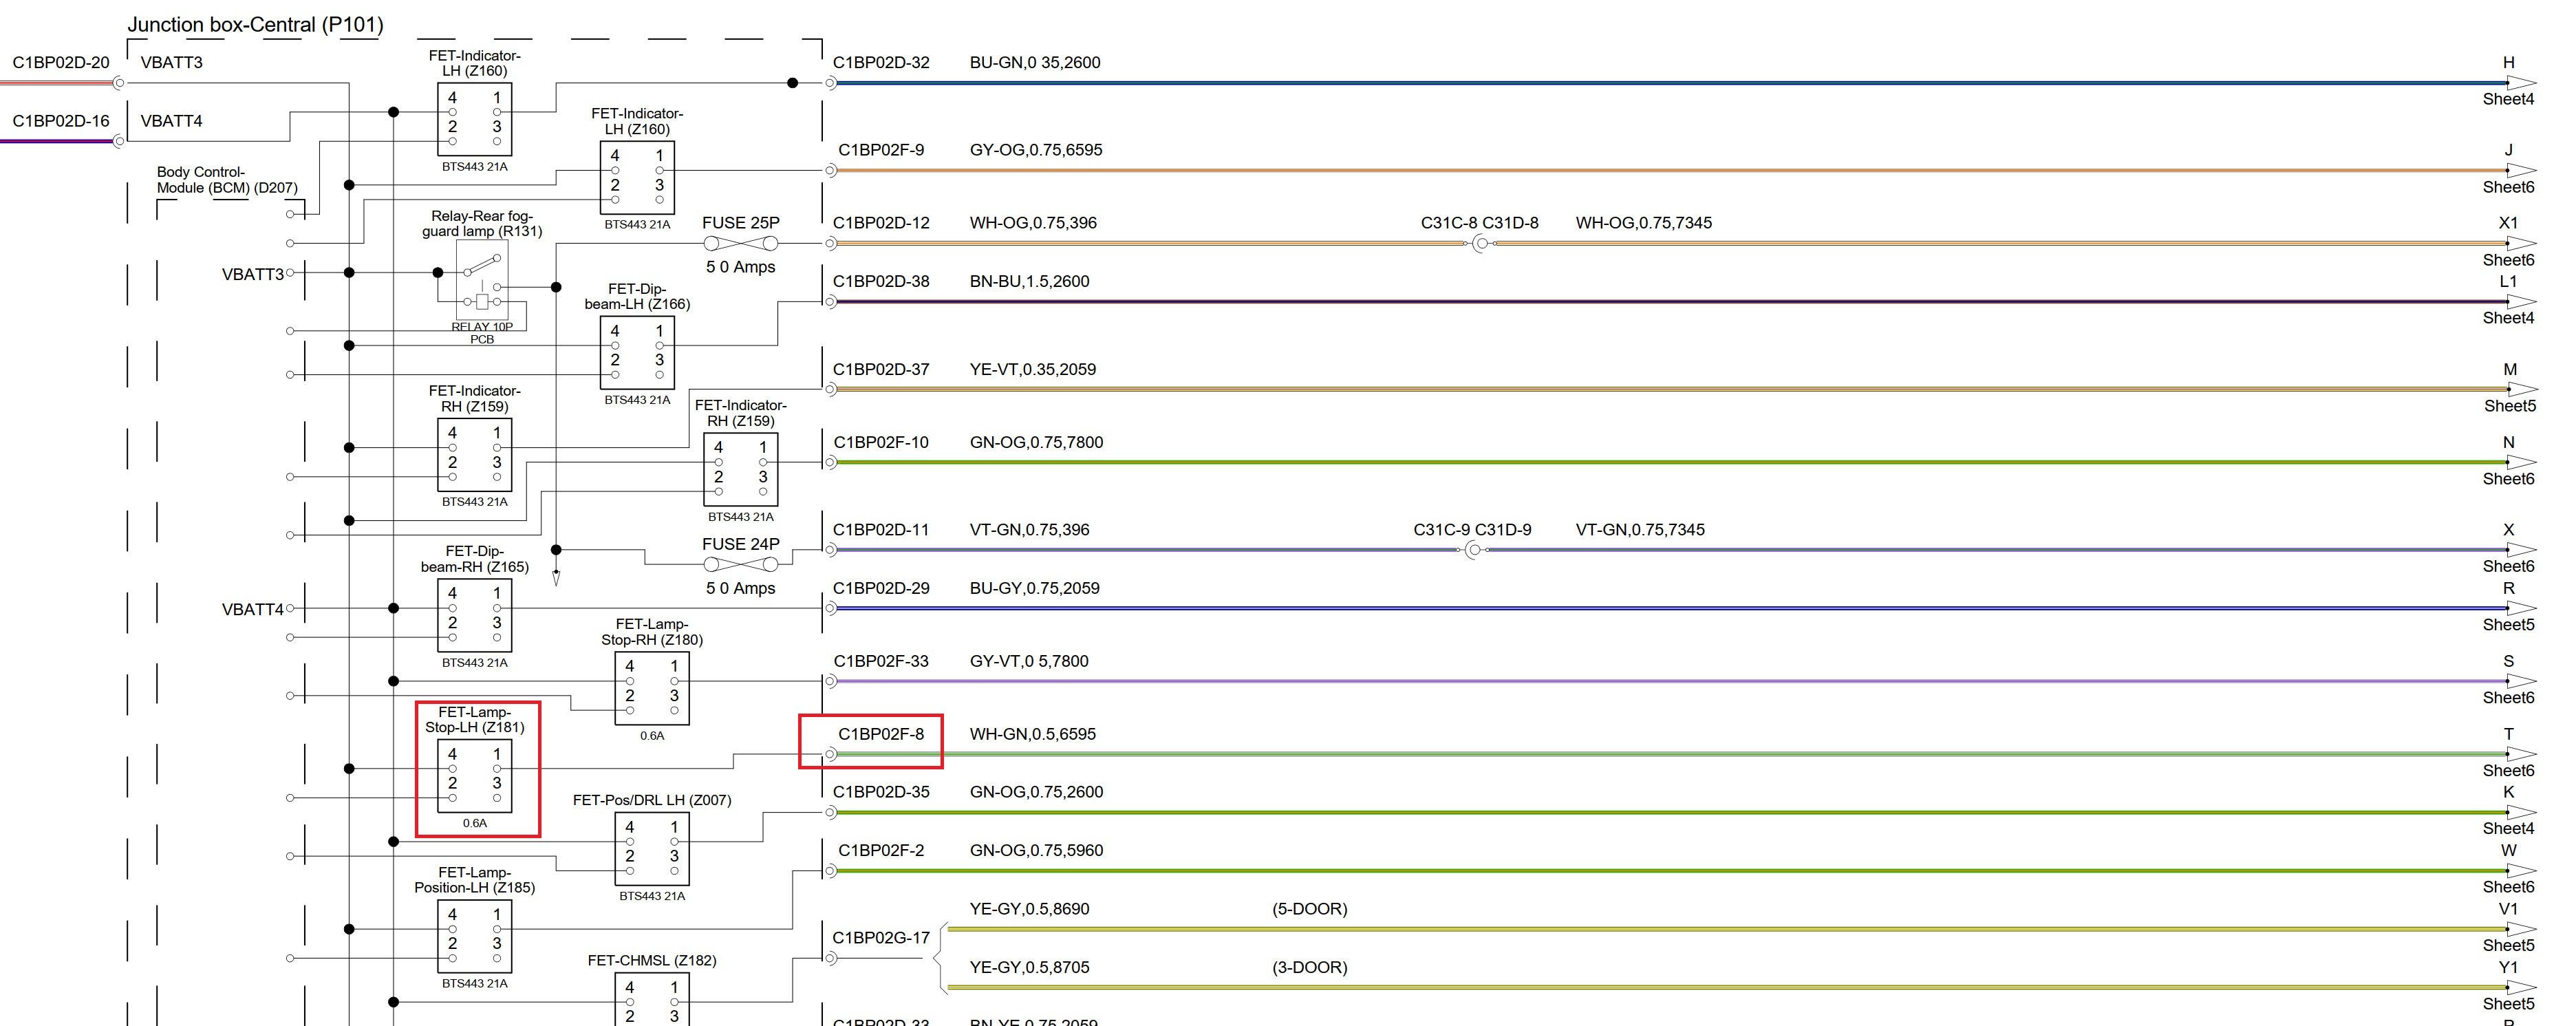Select the FET-Dip-beam-LH (Z166) block
Image resolution: width=2576 pixels, height=1026 pixels.
[637, 353]
